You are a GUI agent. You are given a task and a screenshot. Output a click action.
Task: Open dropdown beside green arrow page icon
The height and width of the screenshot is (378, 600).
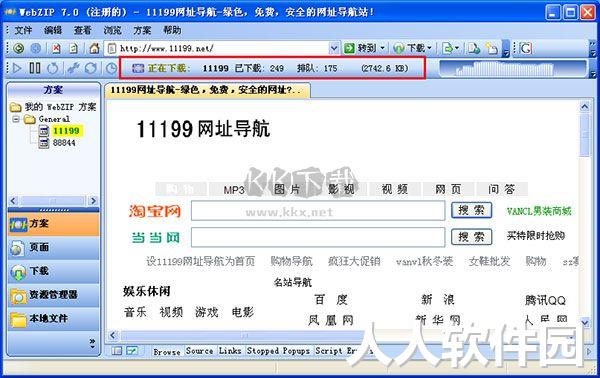coord(457,48)
